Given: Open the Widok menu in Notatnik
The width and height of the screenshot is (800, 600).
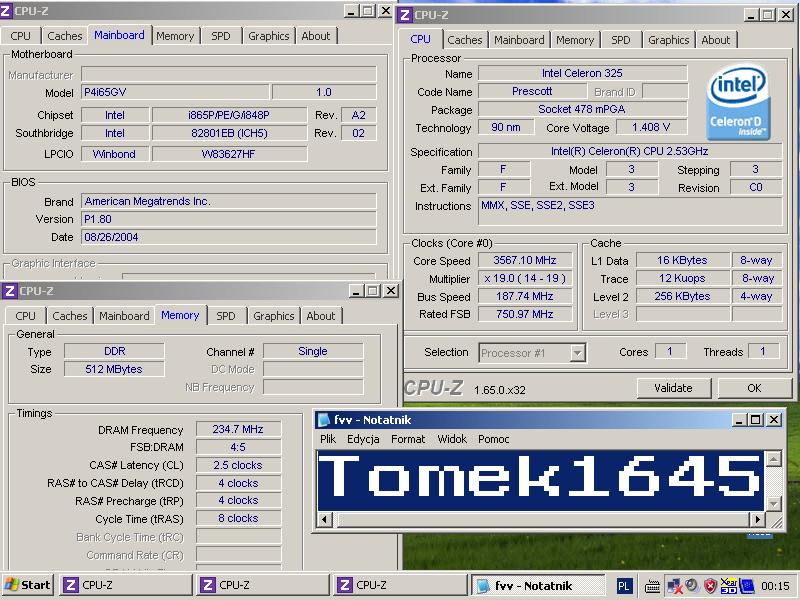Looking at the screenshot, I should (452, 439).
